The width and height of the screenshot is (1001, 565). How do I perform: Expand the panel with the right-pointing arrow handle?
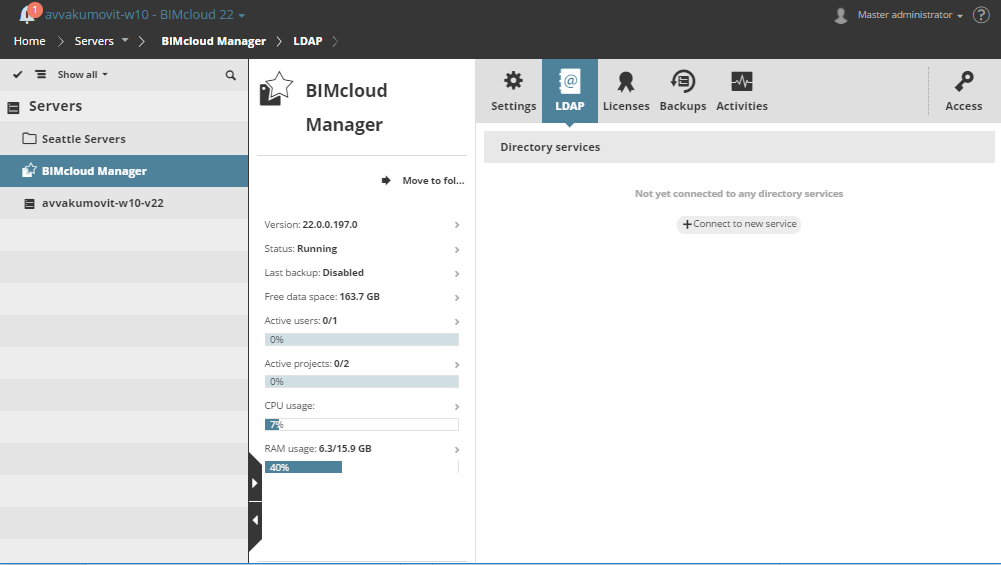[x=255, y=483]
